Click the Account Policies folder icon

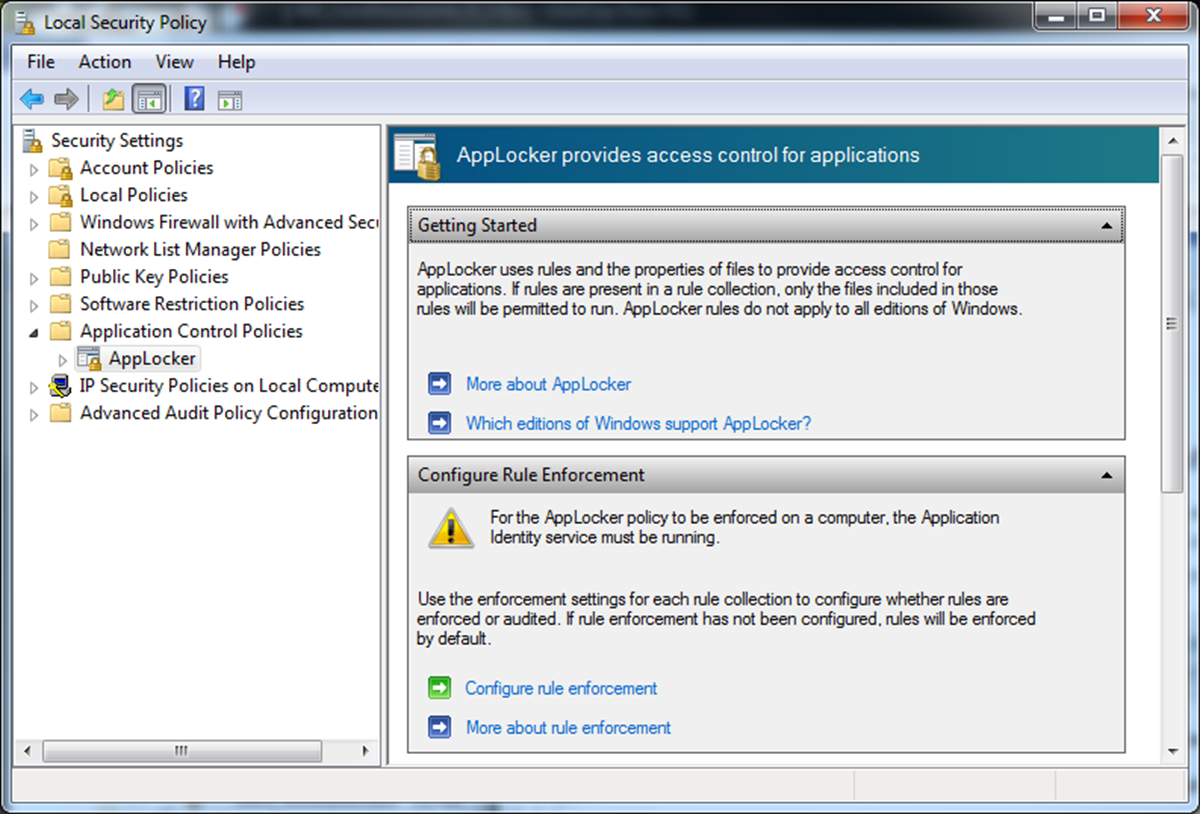pos(61,168)
